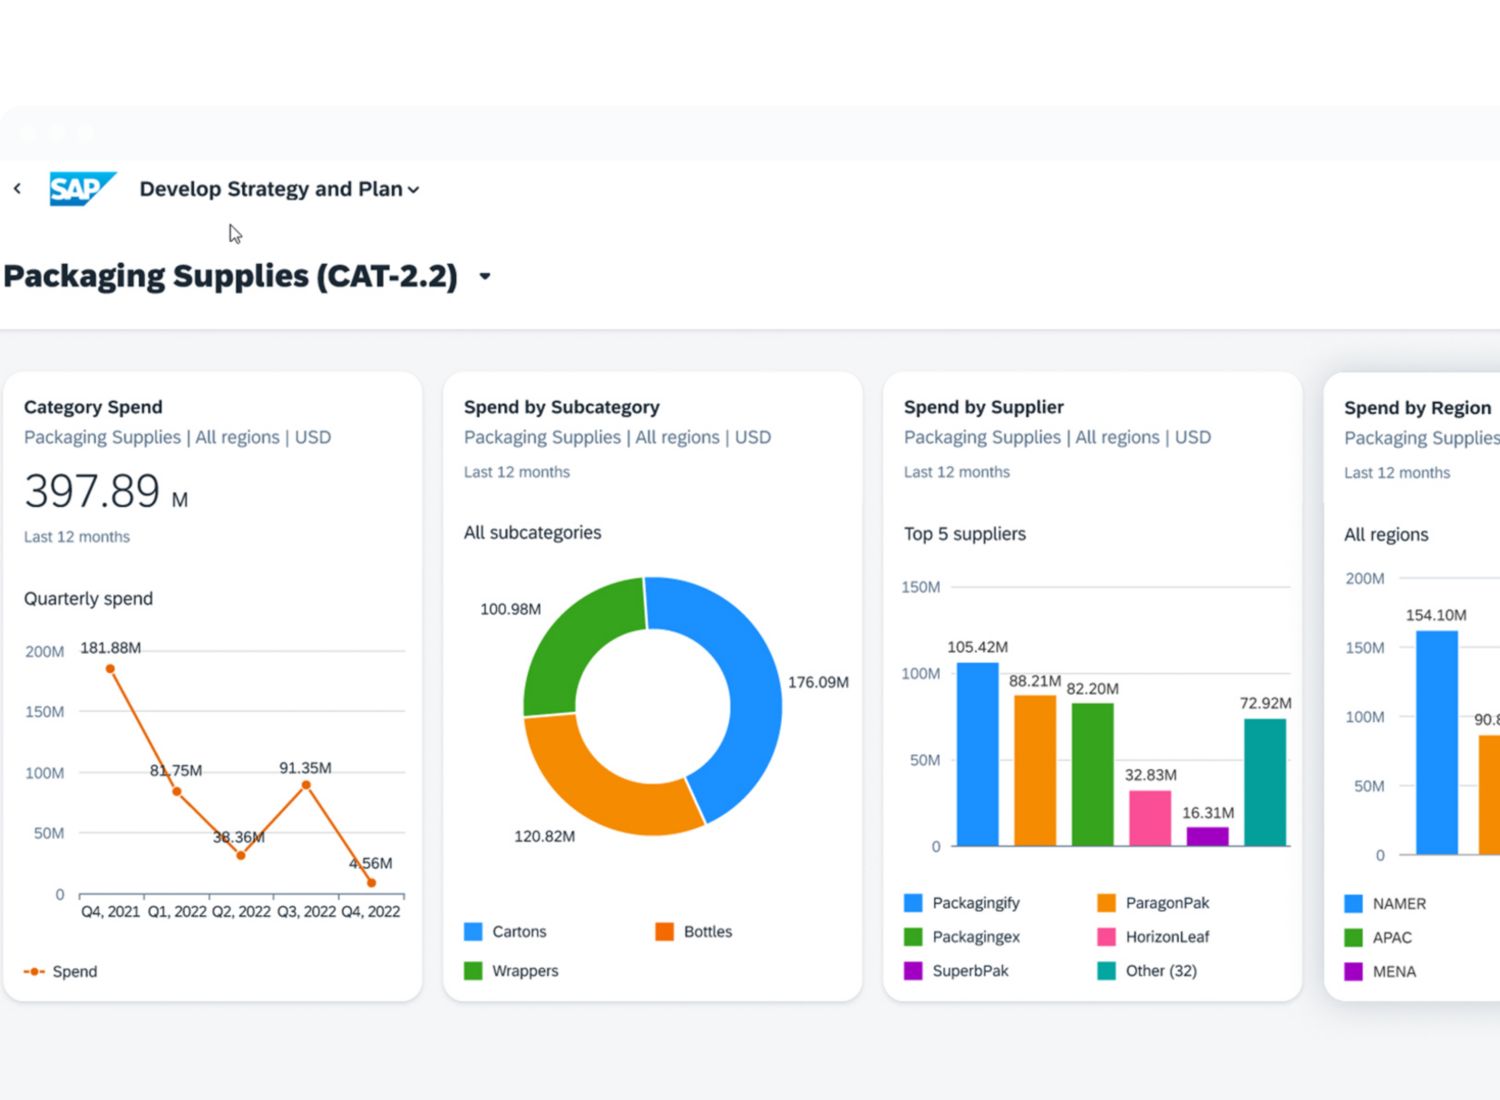Click the HorizonLeaf pink legend icon
Screen dimensions: 1500x1100
1106,937
